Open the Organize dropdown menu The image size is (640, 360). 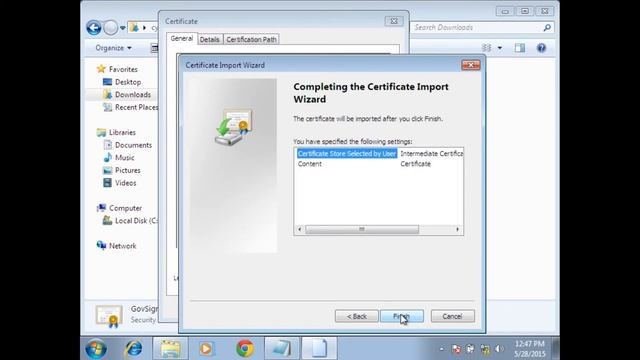pyautogui.click(x=113, y=48)
